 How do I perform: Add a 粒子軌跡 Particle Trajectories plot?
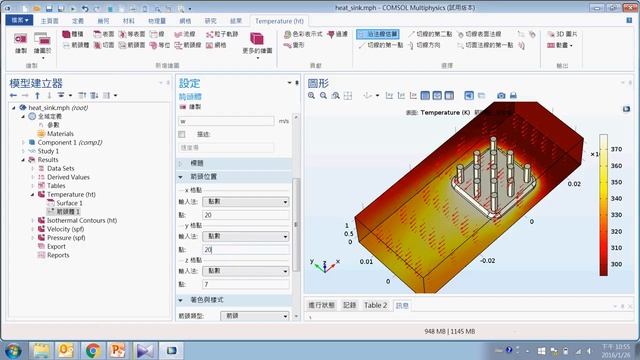pos(222,34)
